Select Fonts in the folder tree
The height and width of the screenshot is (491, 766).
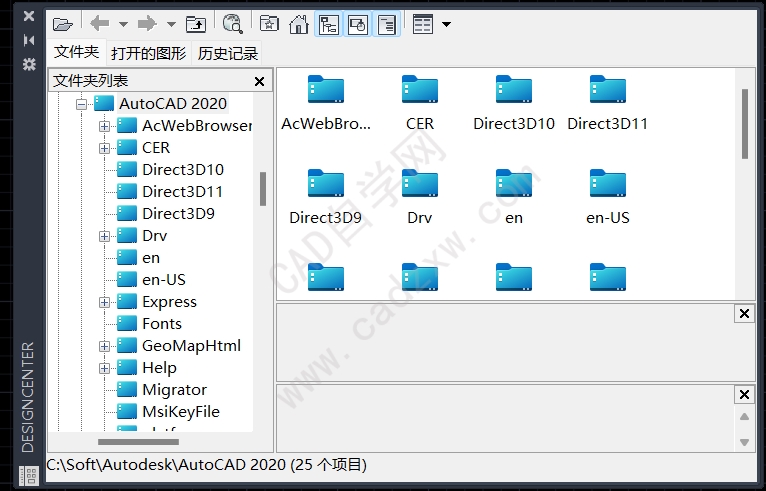(x=162, y=323)
